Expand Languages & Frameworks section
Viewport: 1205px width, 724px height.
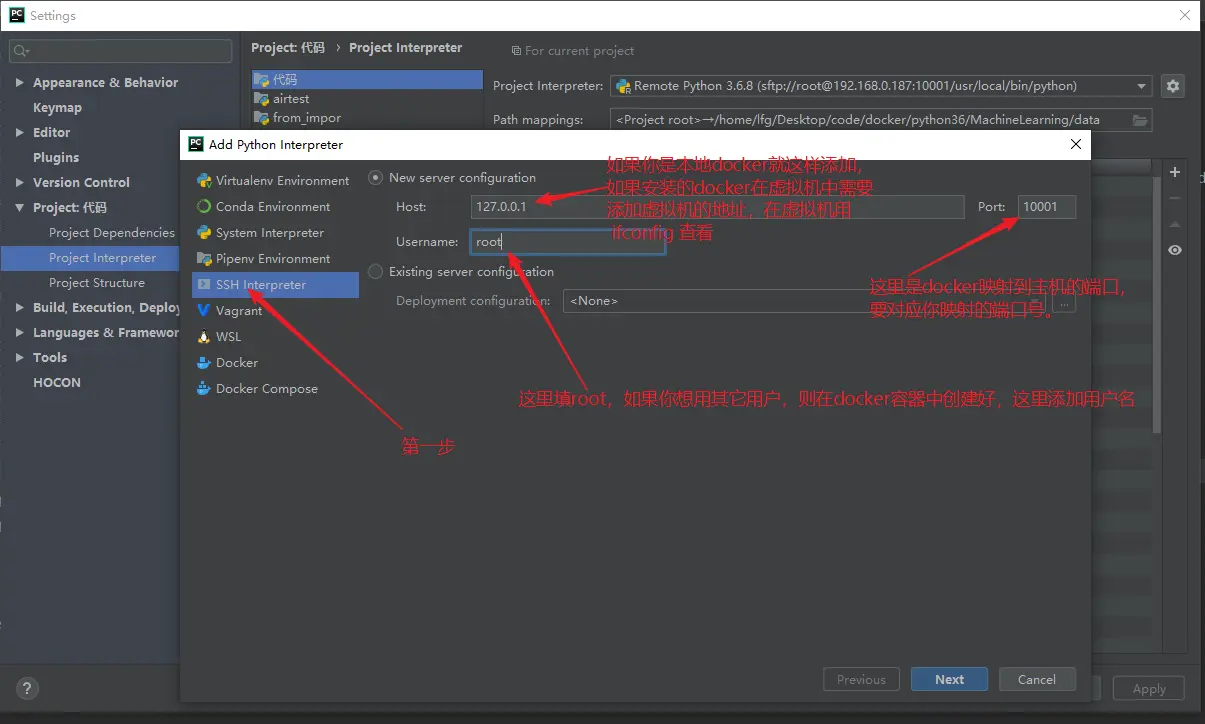pyautogui.click(x=20, y=333)
